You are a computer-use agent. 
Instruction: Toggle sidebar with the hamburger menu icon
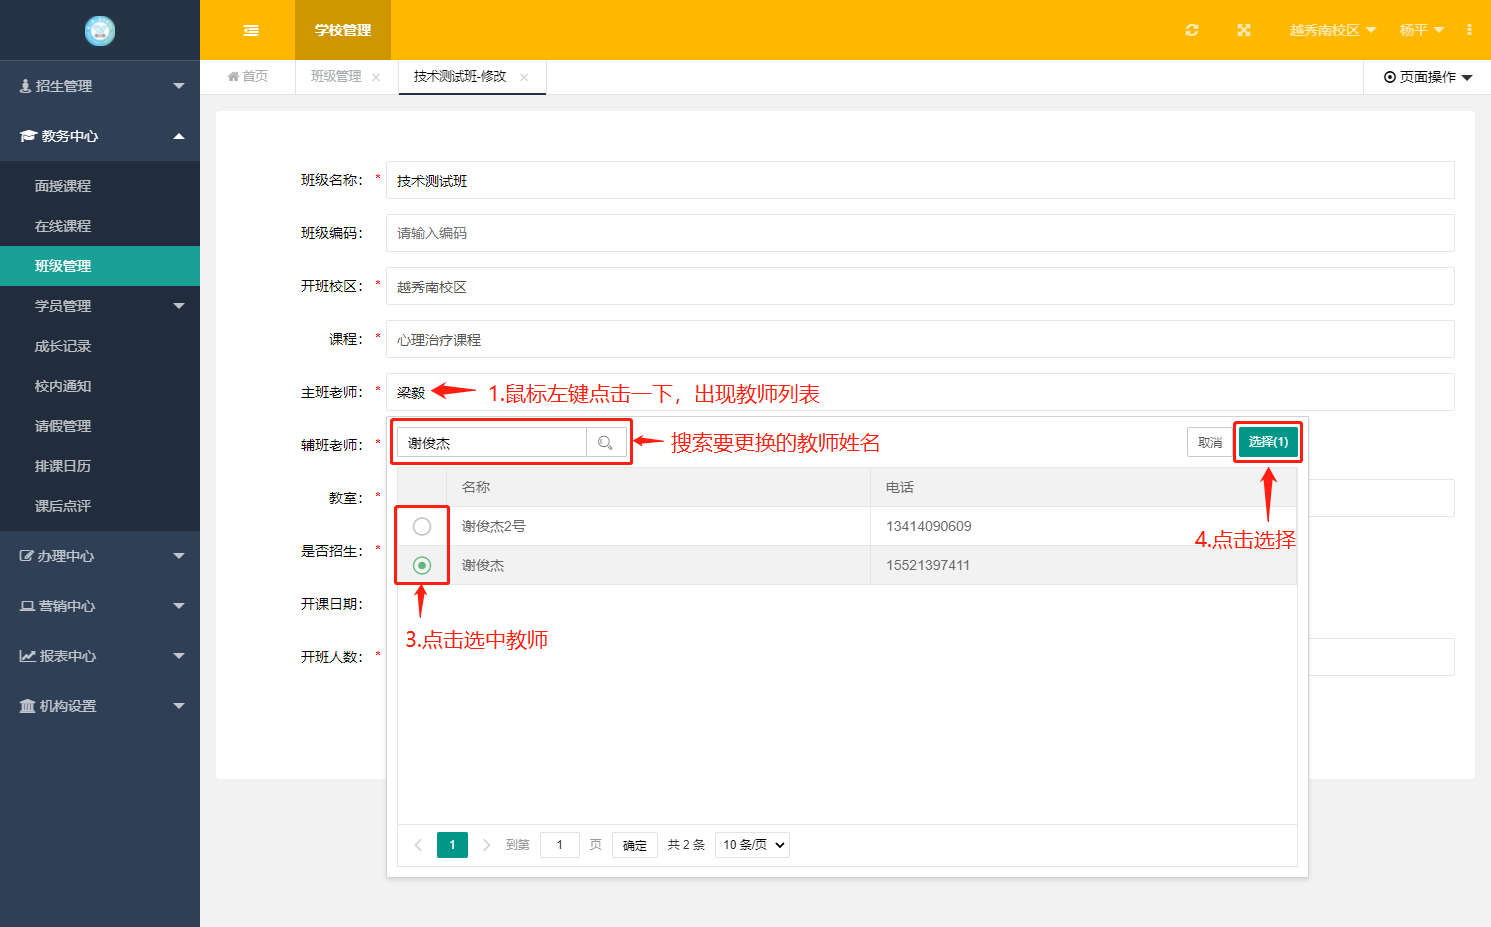[x=251, y=30]
